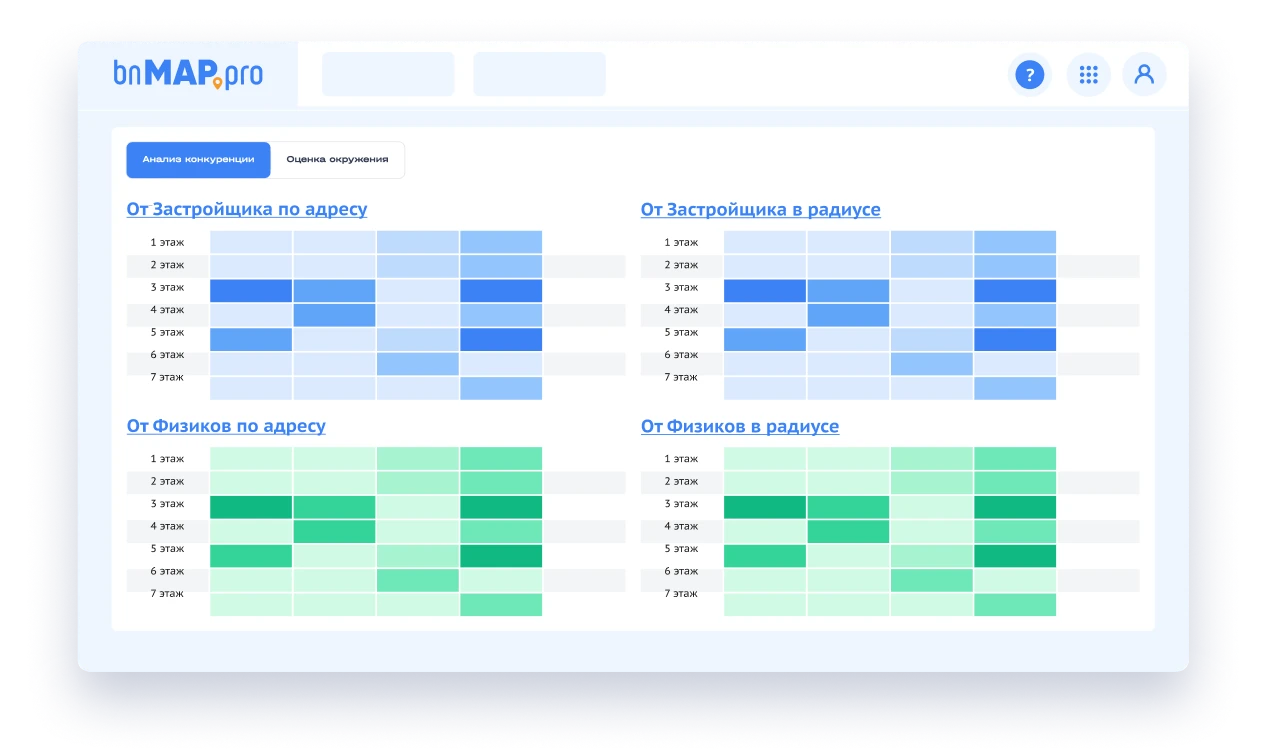Open the apps grid menu icon
This screenshot has width=1268, height=756.
click(1088, 75)
